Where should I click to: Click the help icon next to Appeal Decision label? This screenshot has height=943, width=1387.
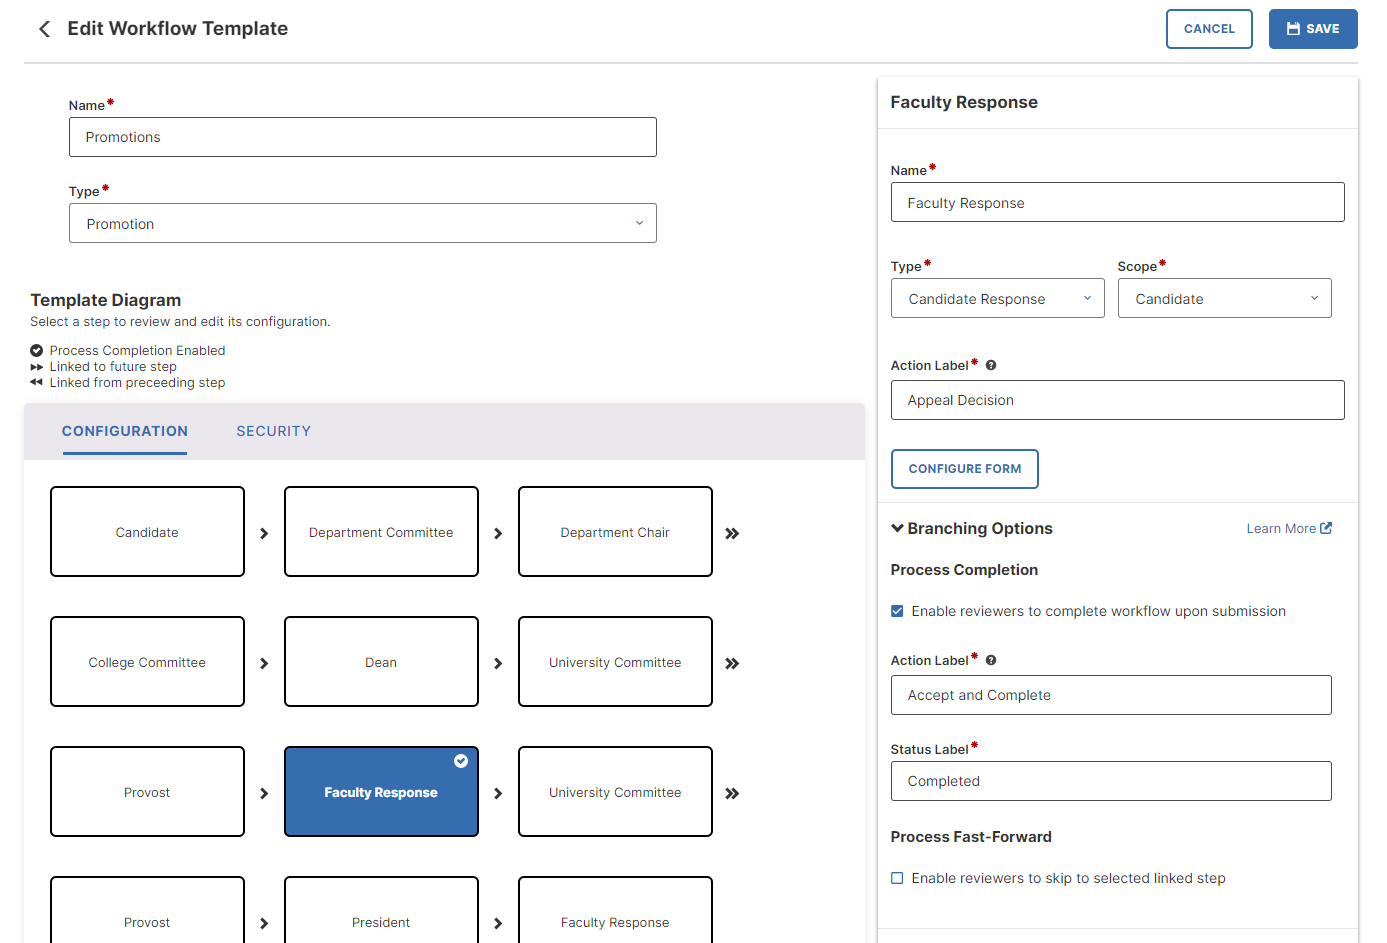[x=991, y=366]
